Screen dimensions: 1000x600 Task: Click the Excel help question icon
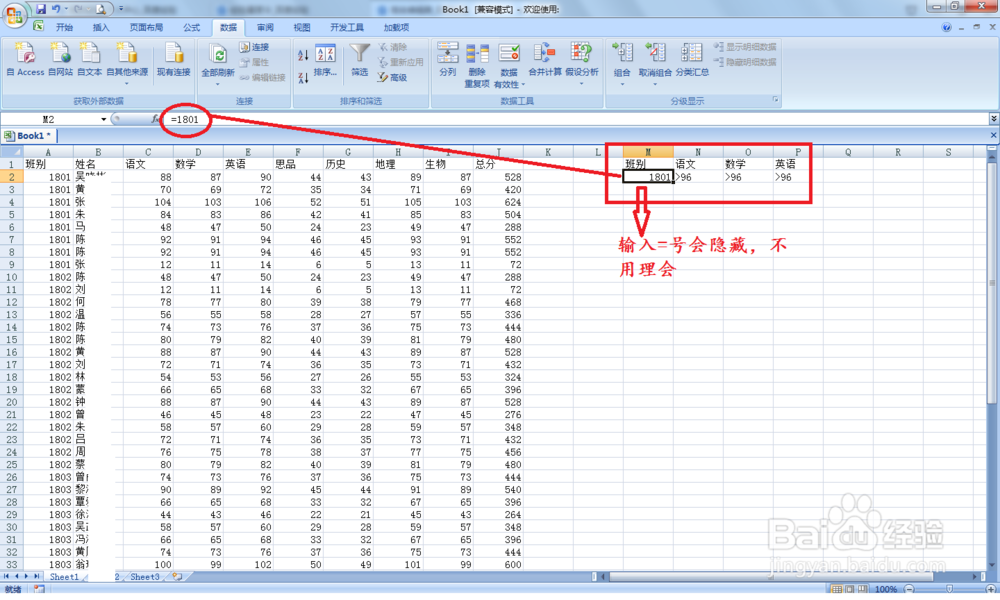[x=946, y=27]
